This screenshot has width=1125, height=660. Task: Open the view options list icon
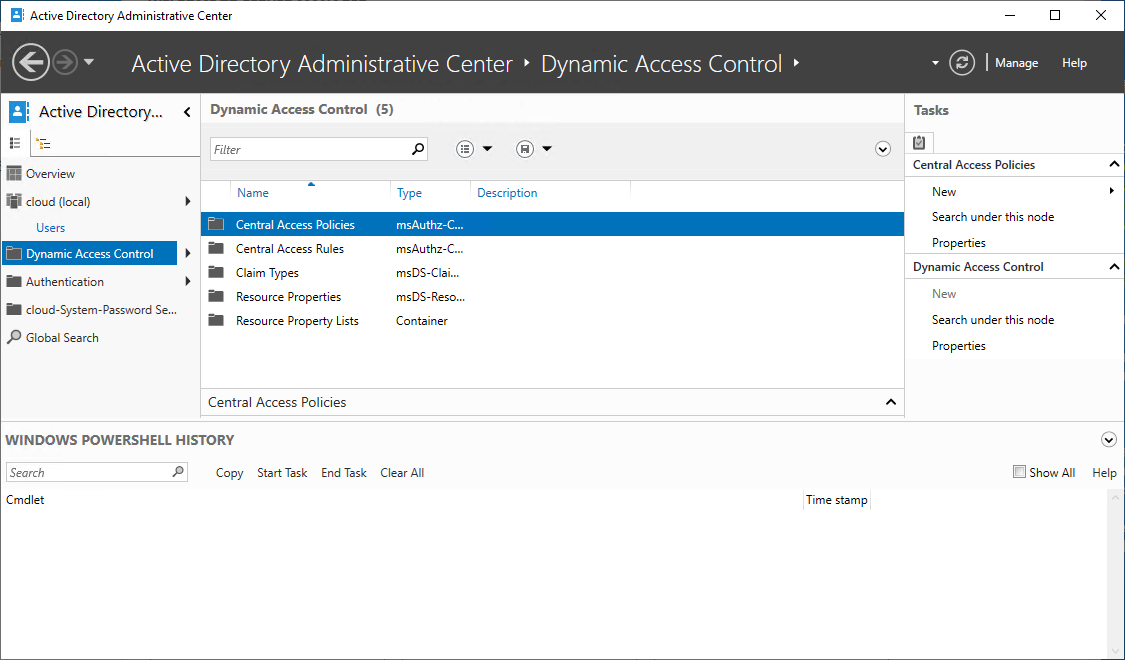tap(465, 148)
